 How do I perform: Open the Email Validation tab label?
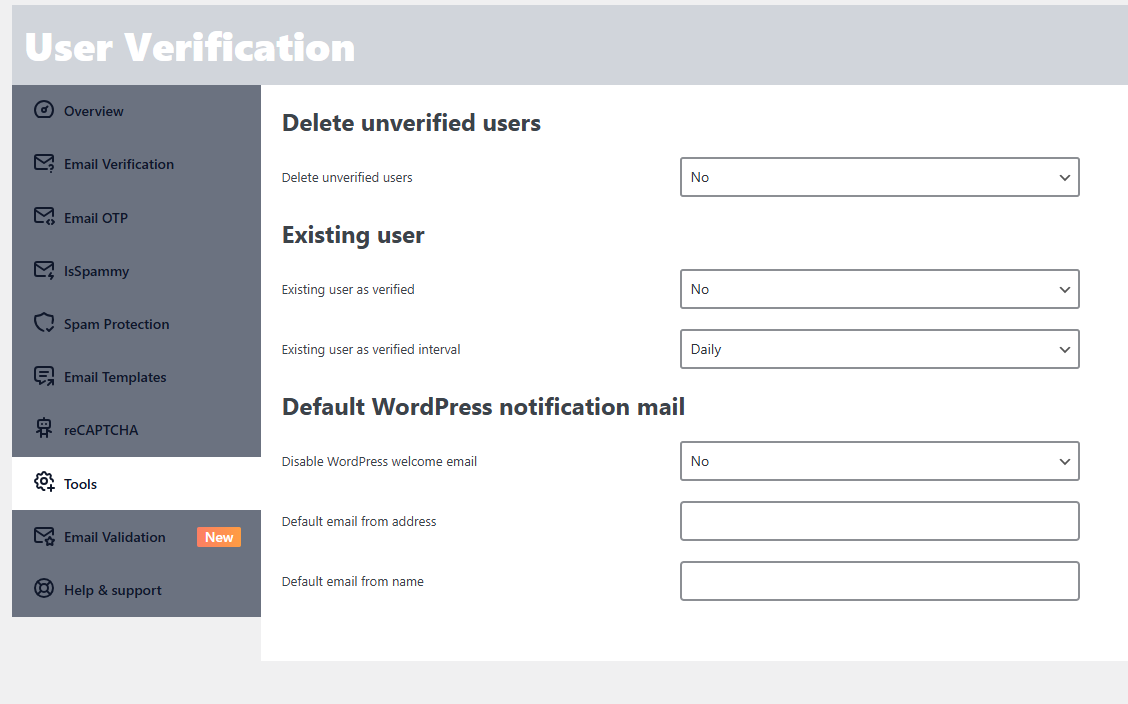tap(114, 537)
